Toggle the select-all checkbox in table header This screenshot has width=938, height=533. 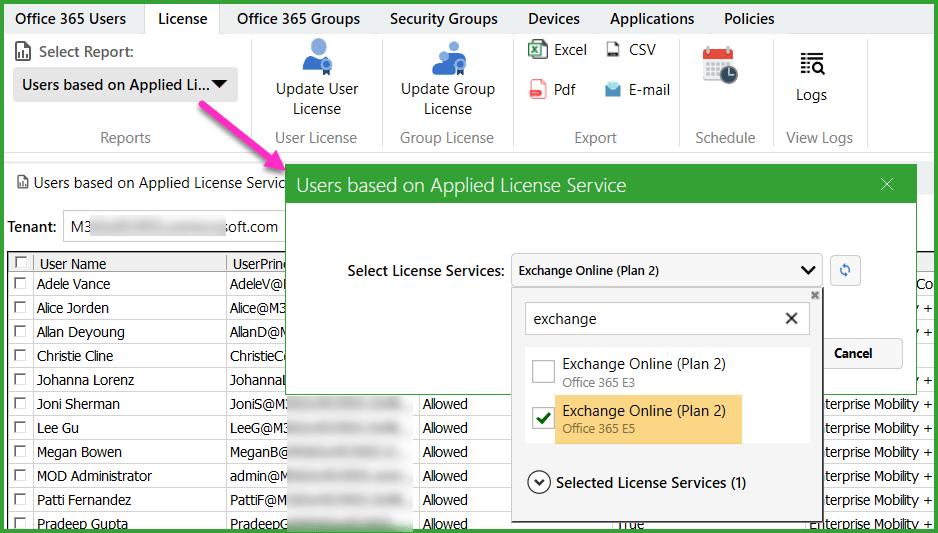(22, 263)
